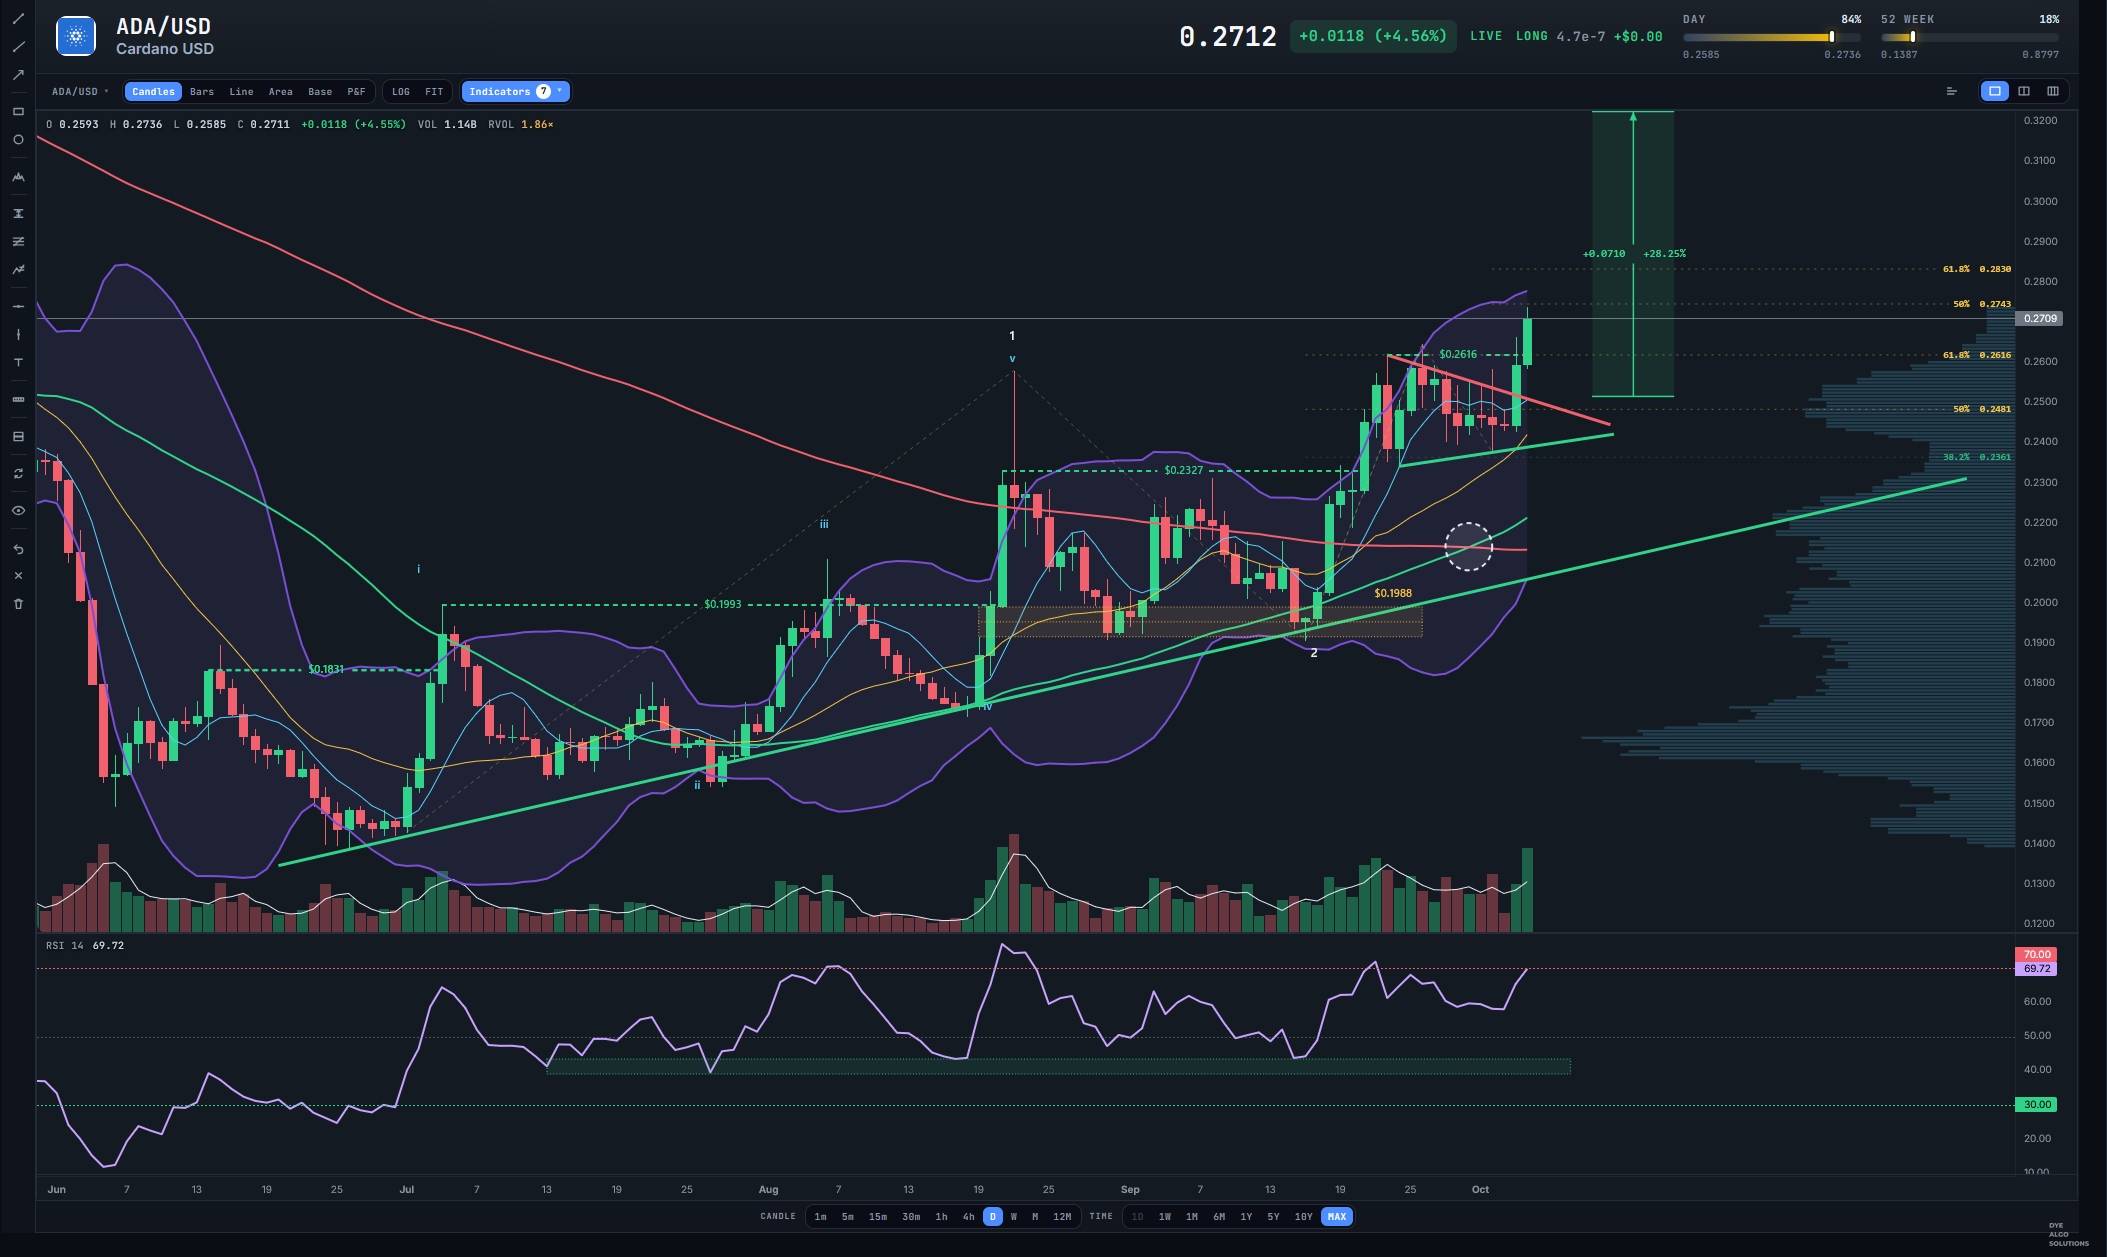Set candle interval to 15m
Viewport: 2107px width, 1257px height.
(878, 1216)
